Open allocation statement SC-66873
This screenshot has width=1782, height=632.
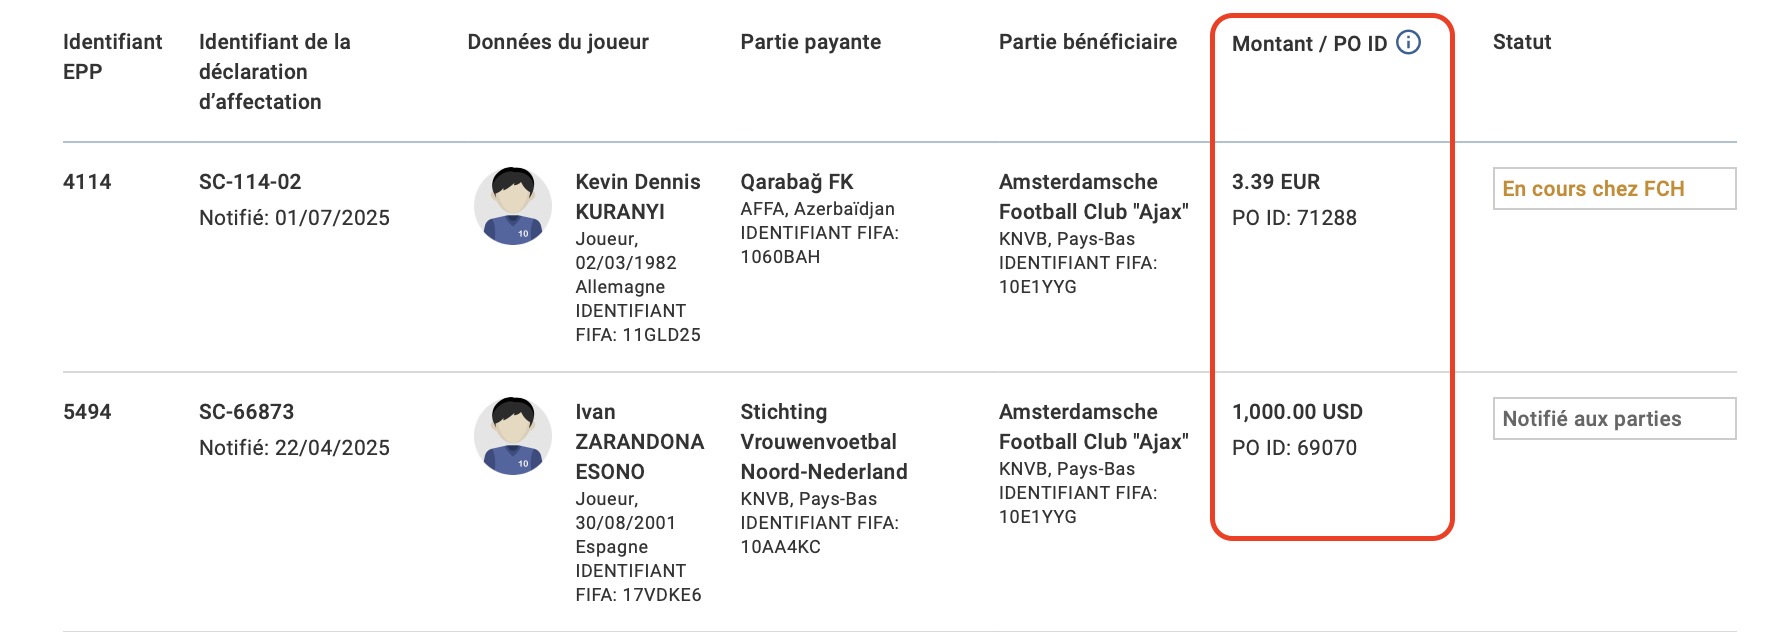coord(246,412)
